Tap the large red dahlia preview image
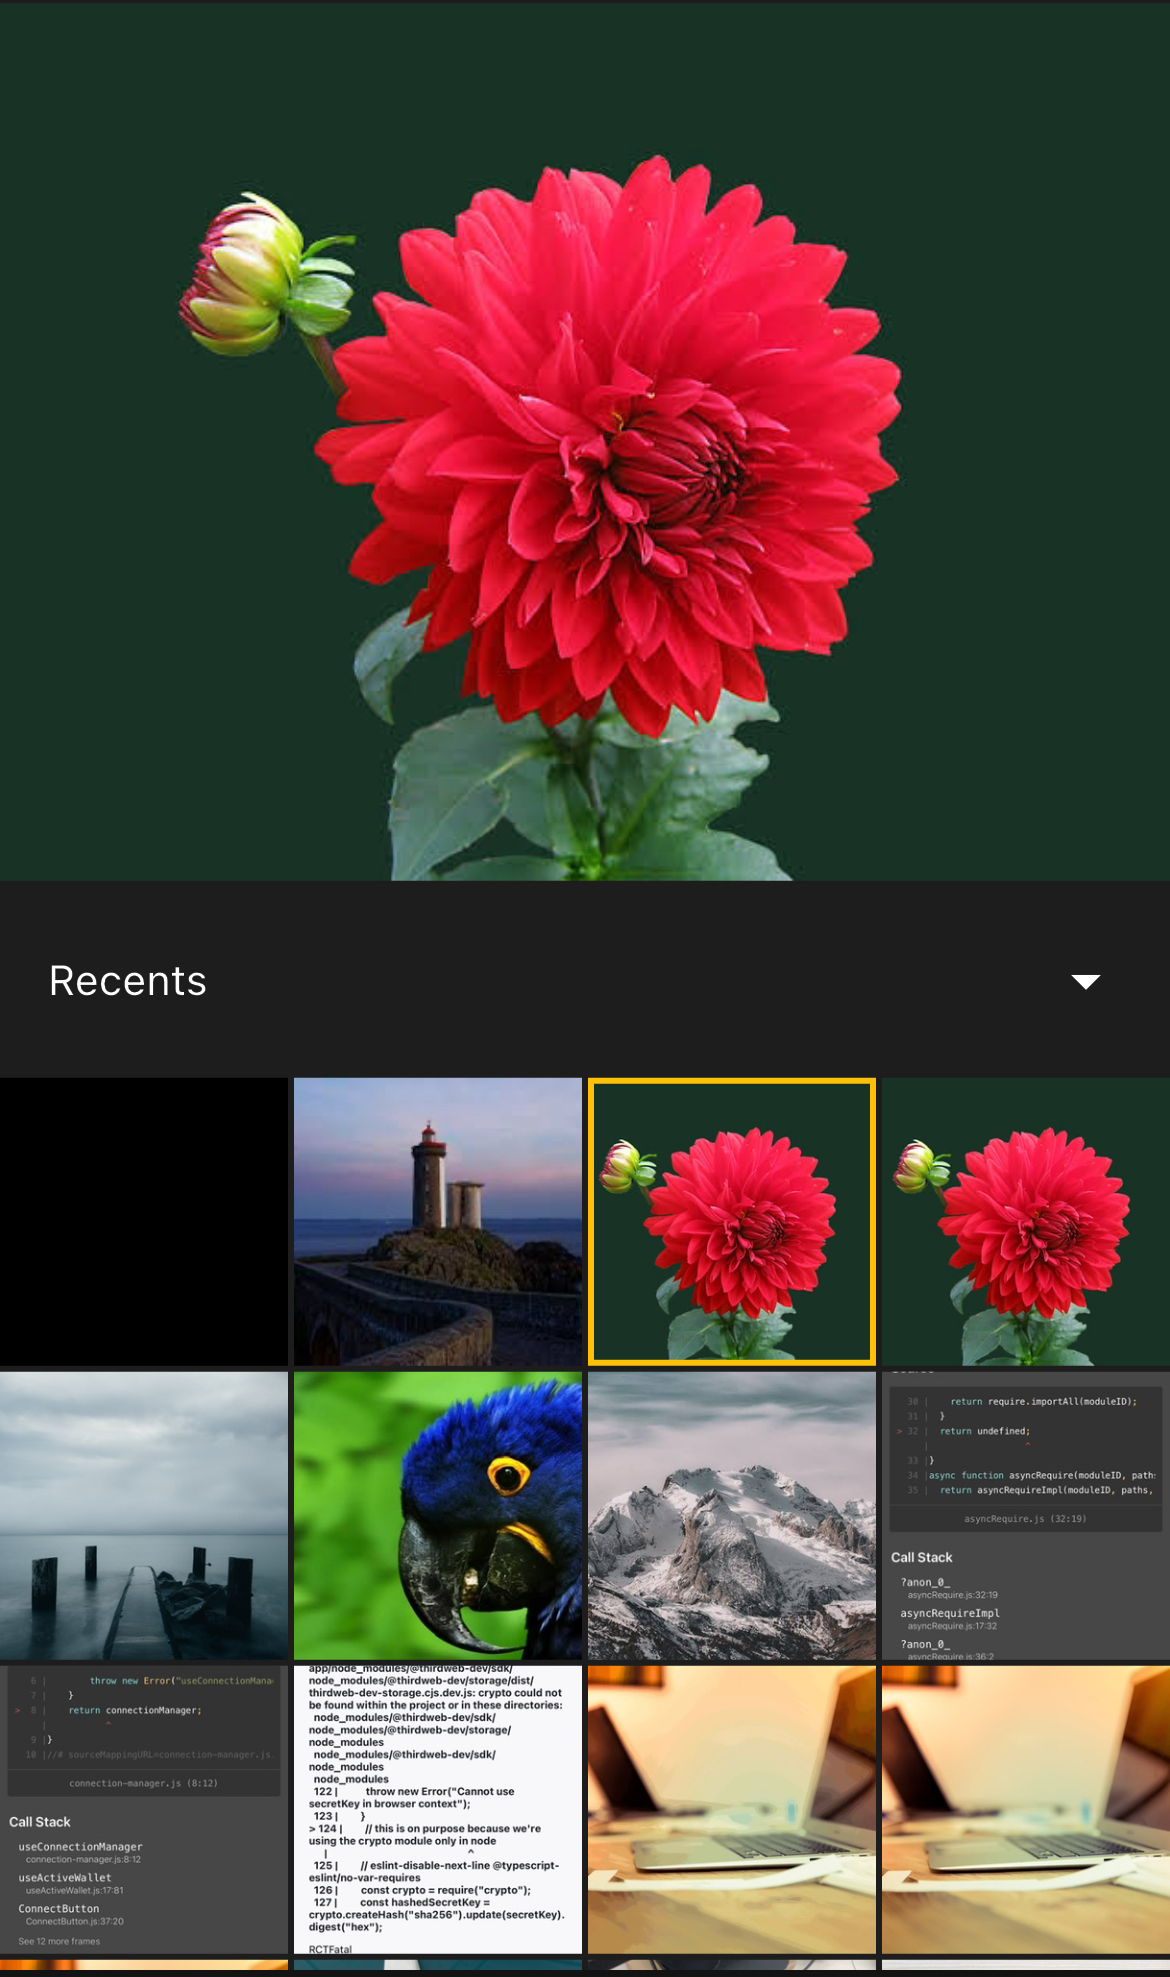This screenshot has height=1977, width=1170. tap(585, 441)
